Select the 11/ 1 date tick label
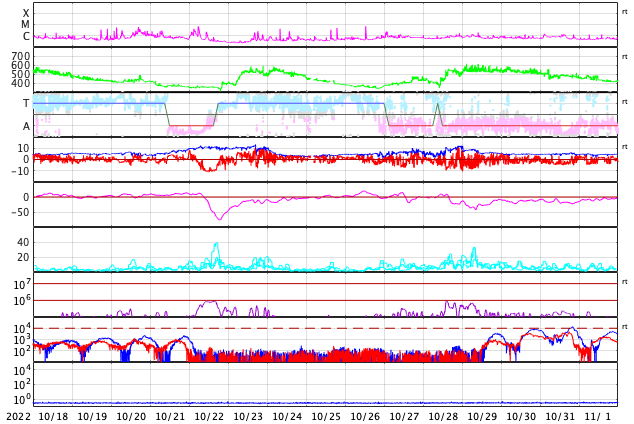Viewport: 634px width, 424px height. coord(598,416)
